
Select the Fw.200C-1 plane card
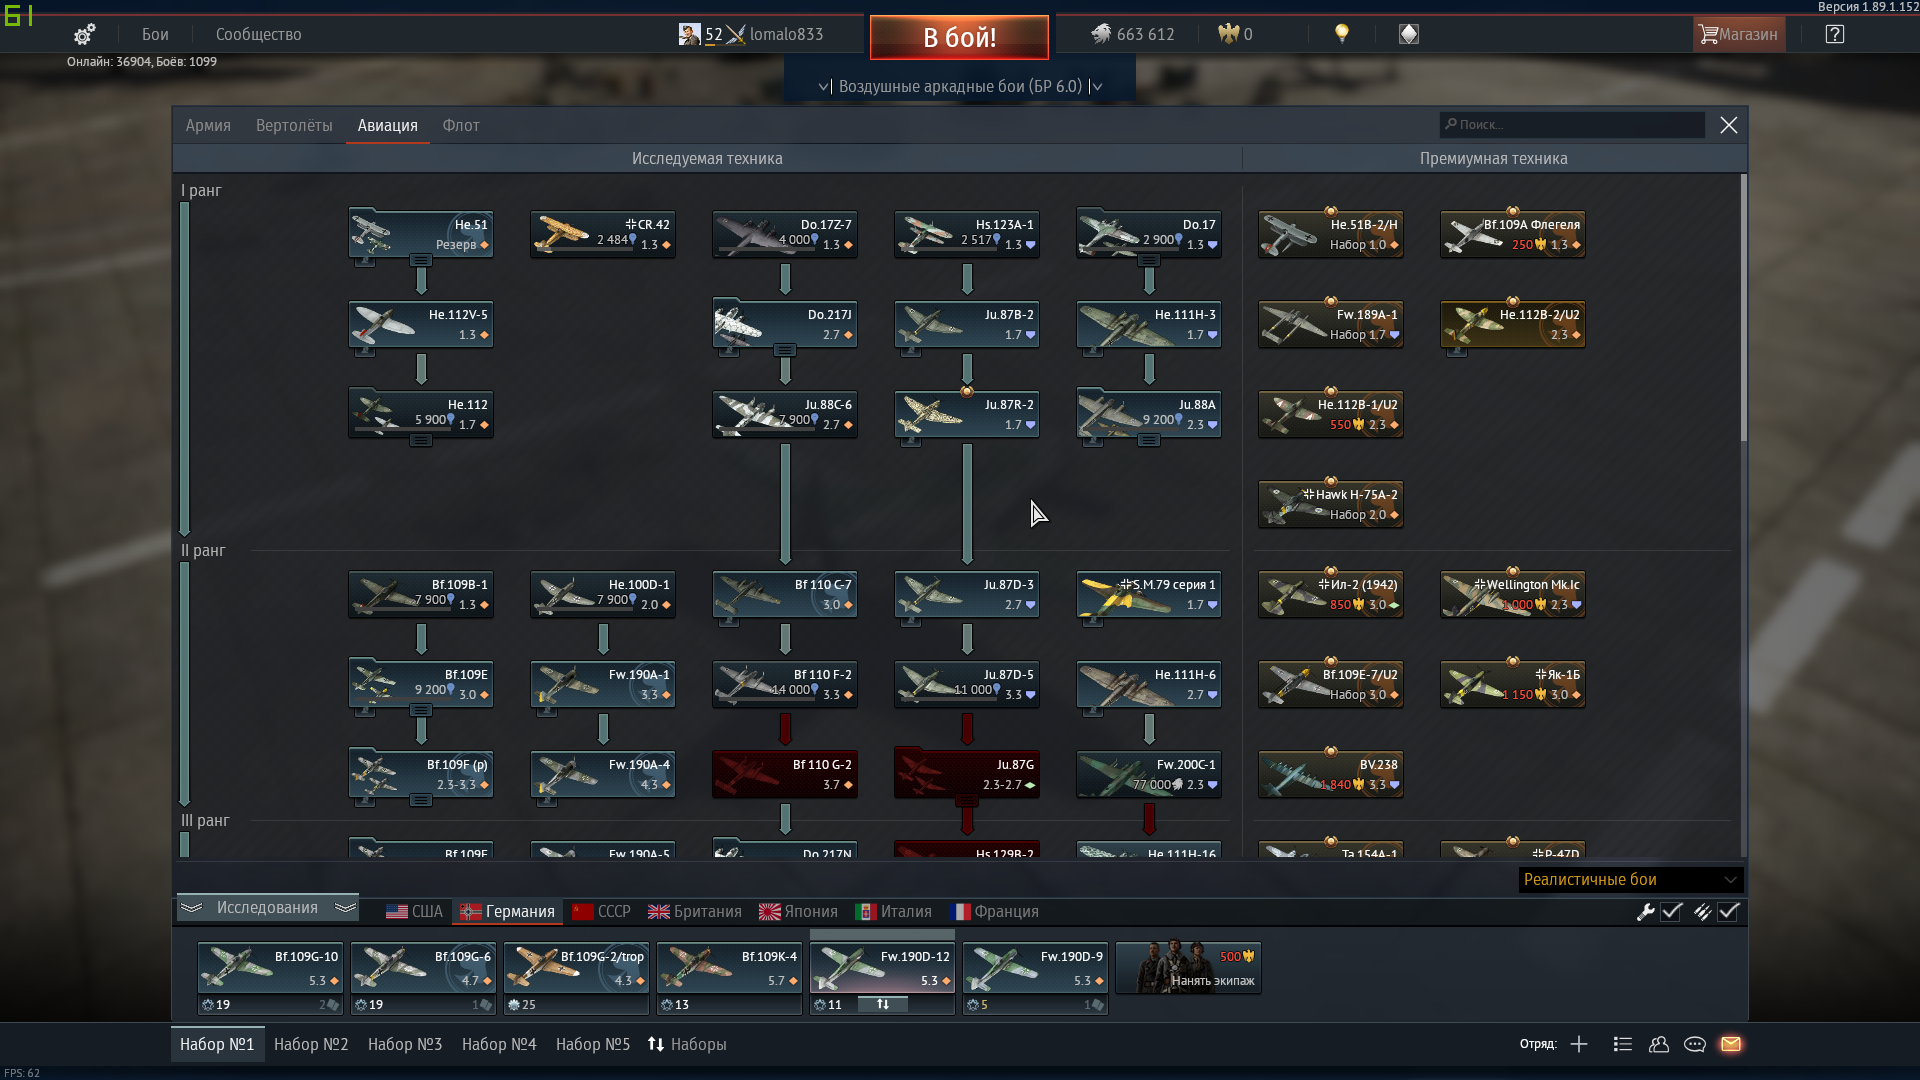tap(1149, 774)
